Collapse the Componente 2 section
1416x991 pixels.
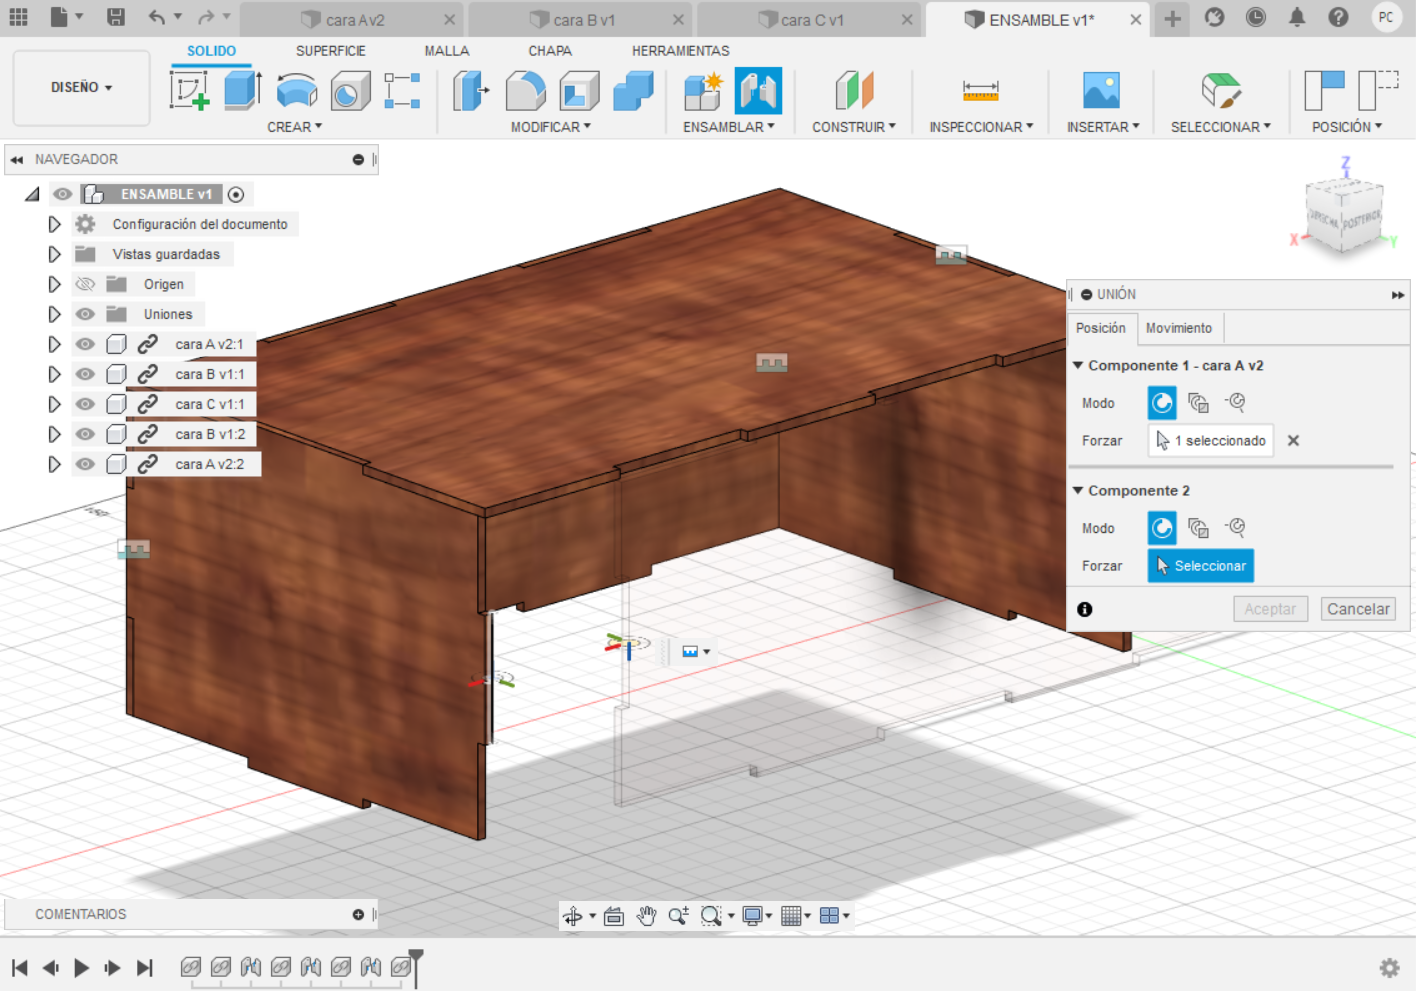click(x=1078, y=491)
